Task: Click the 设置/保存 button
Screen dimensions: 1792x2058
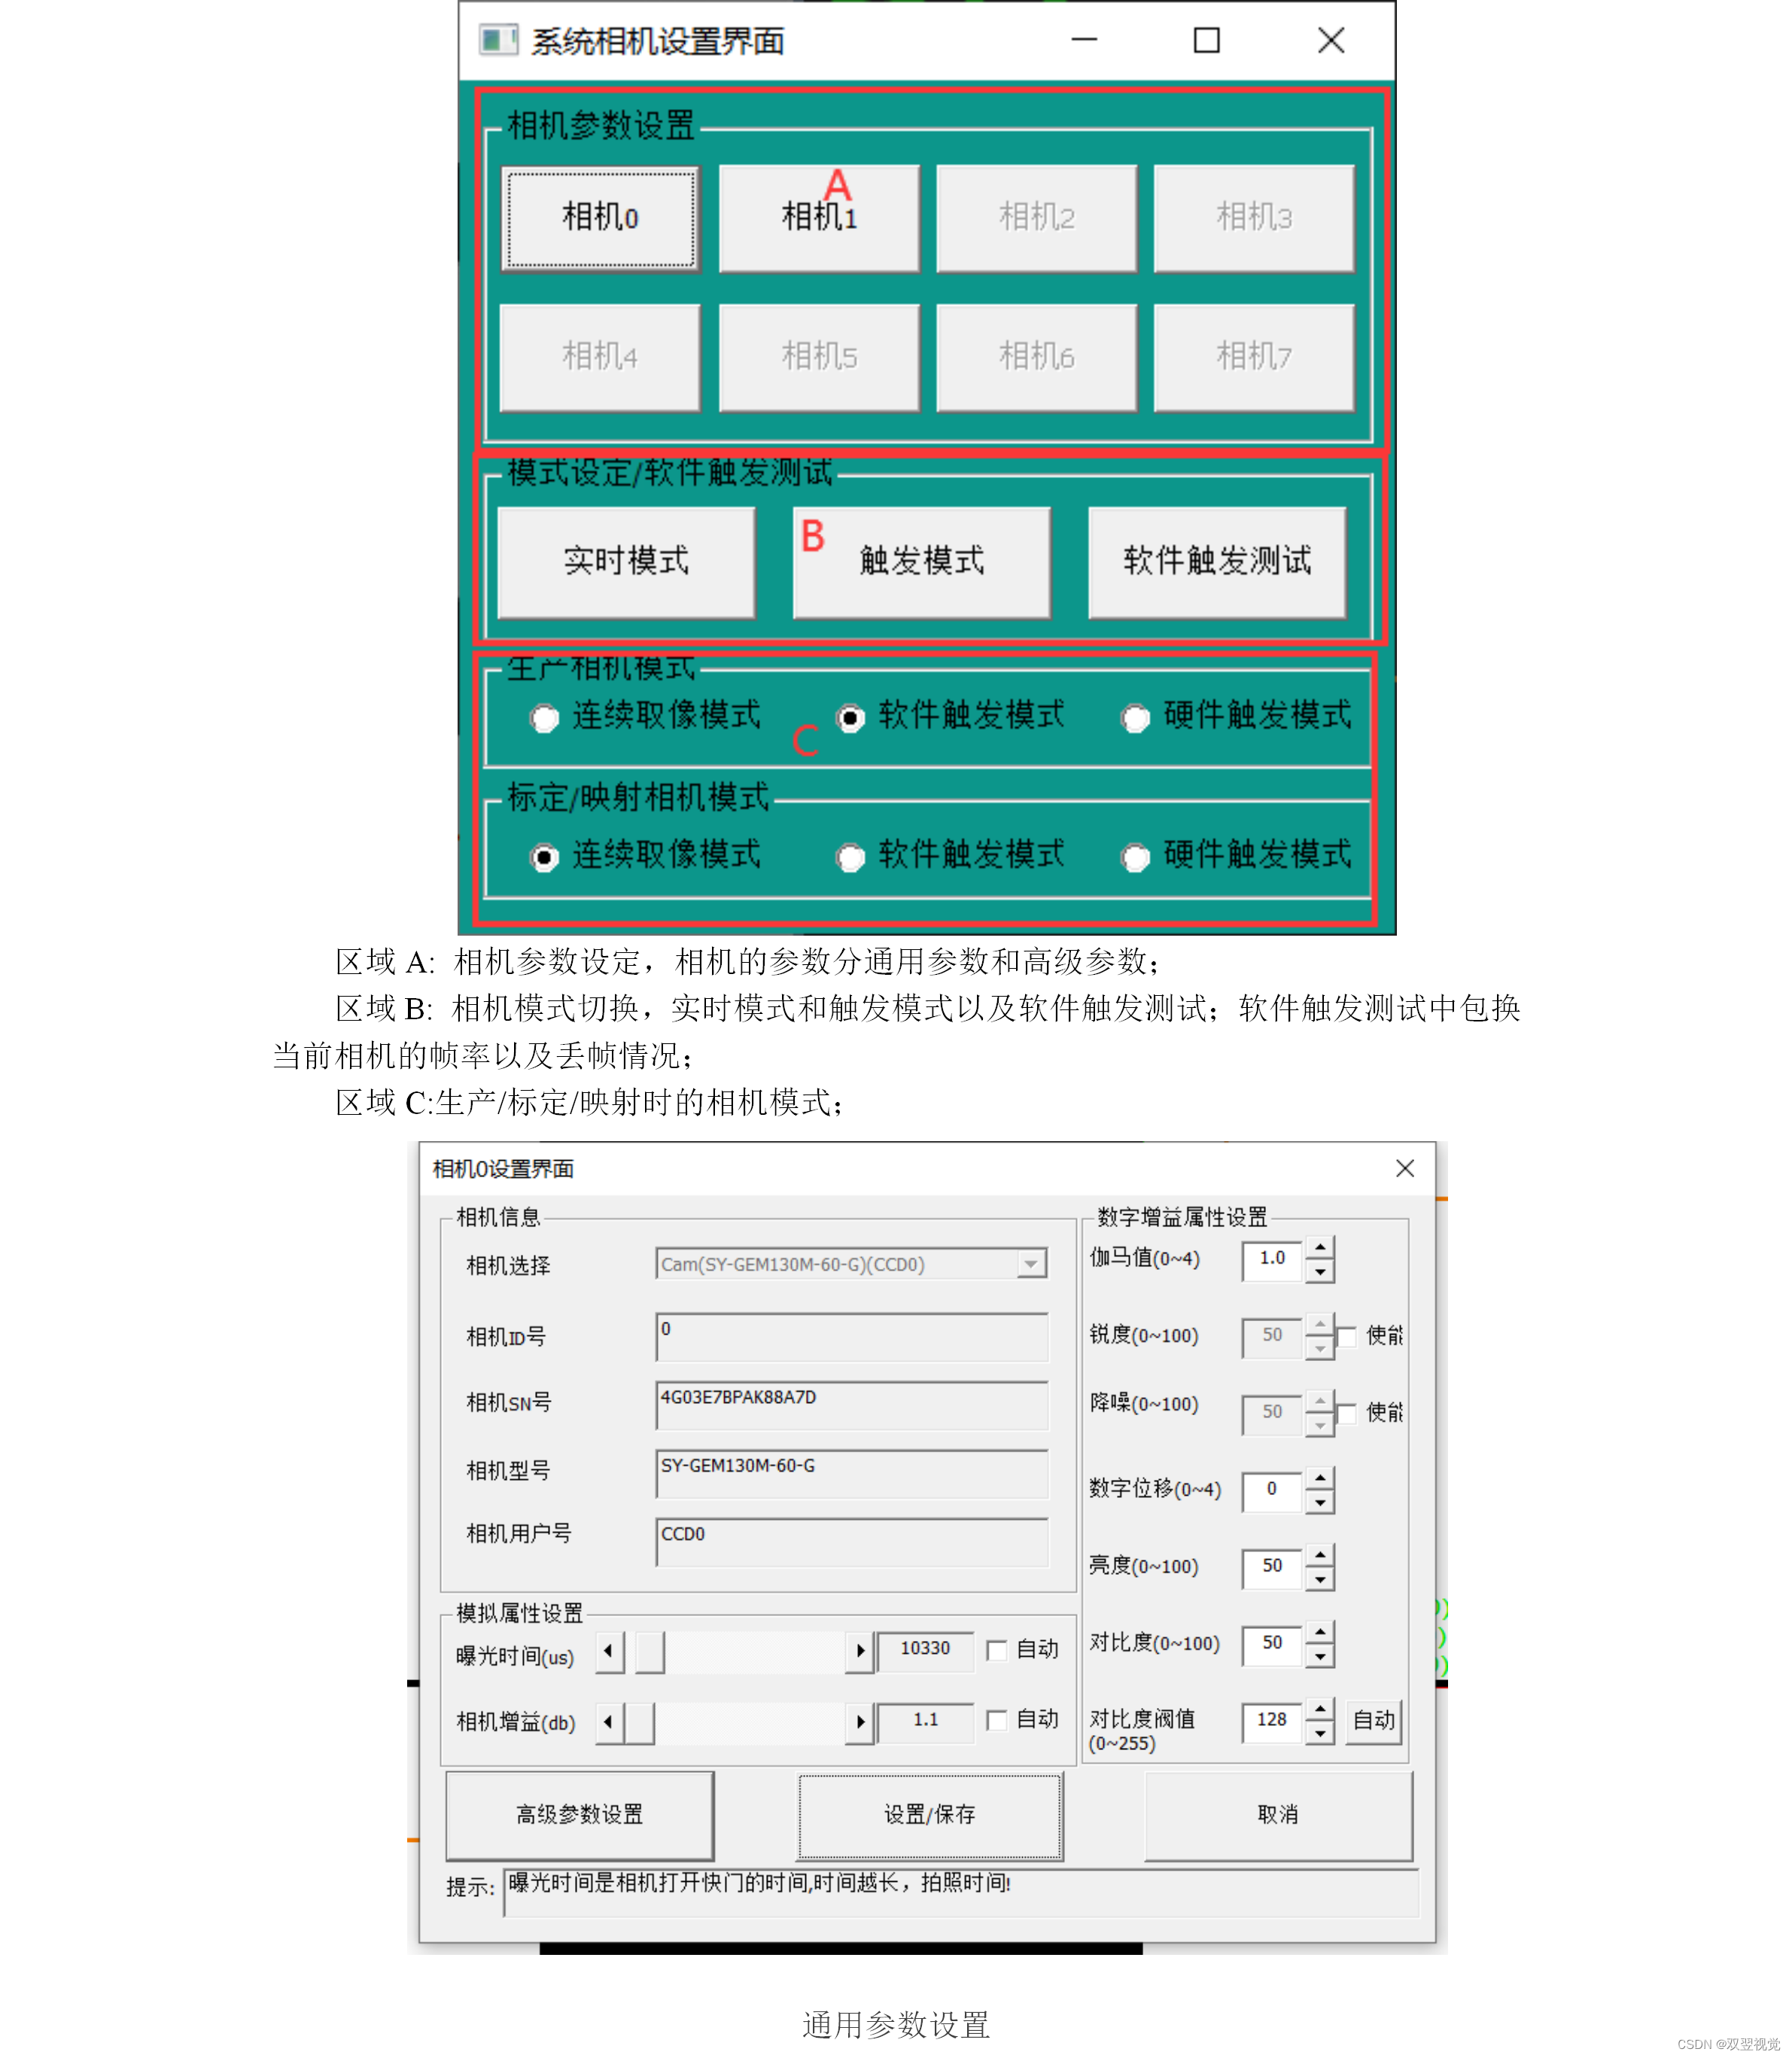Action: click(x=929, y=1814)
